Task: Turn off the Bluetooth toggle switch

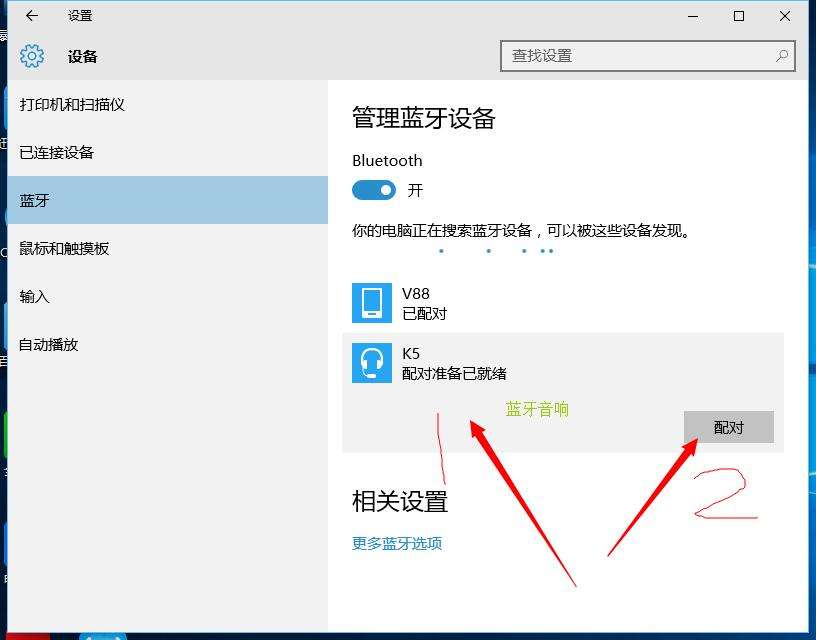Action: pos(373,190)
